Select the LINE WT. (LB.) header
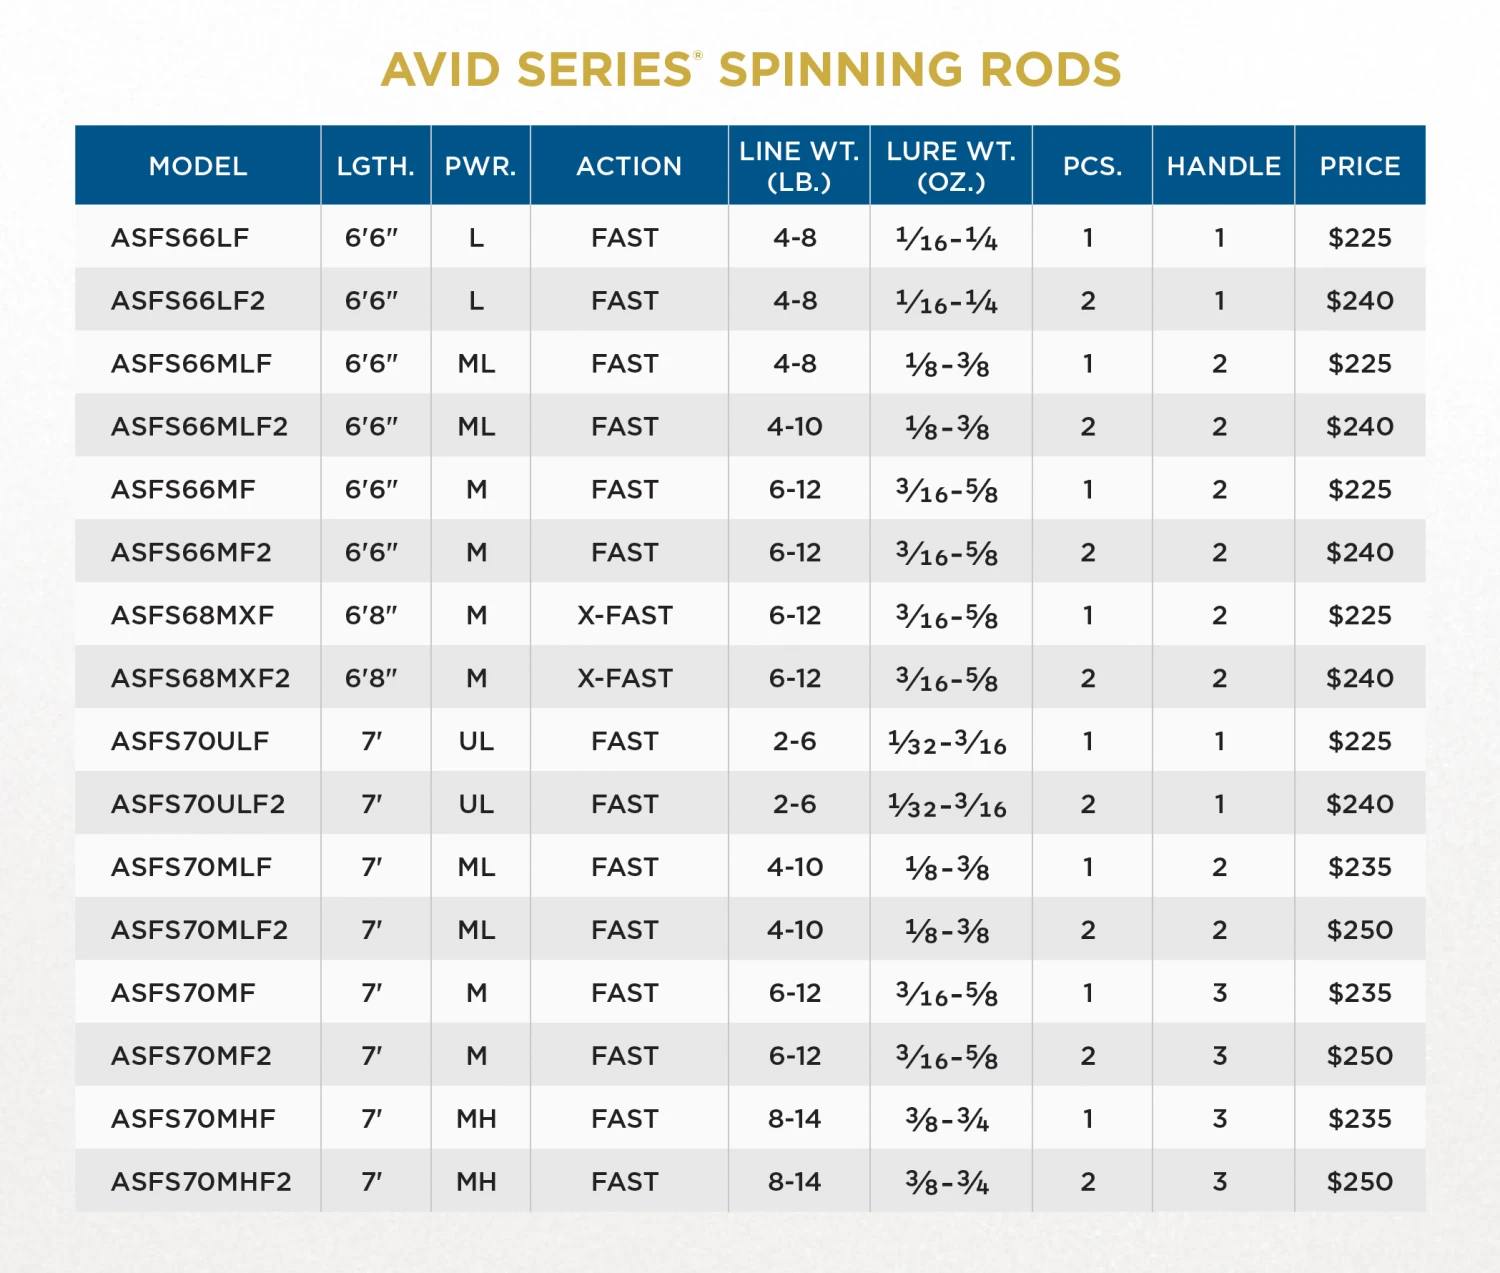 pos(798,166)
